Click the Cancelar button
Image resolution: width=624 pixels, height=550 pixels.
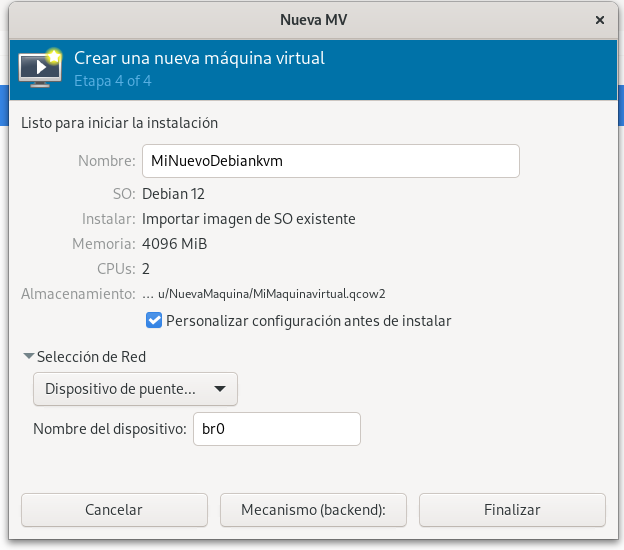point(114,510)
